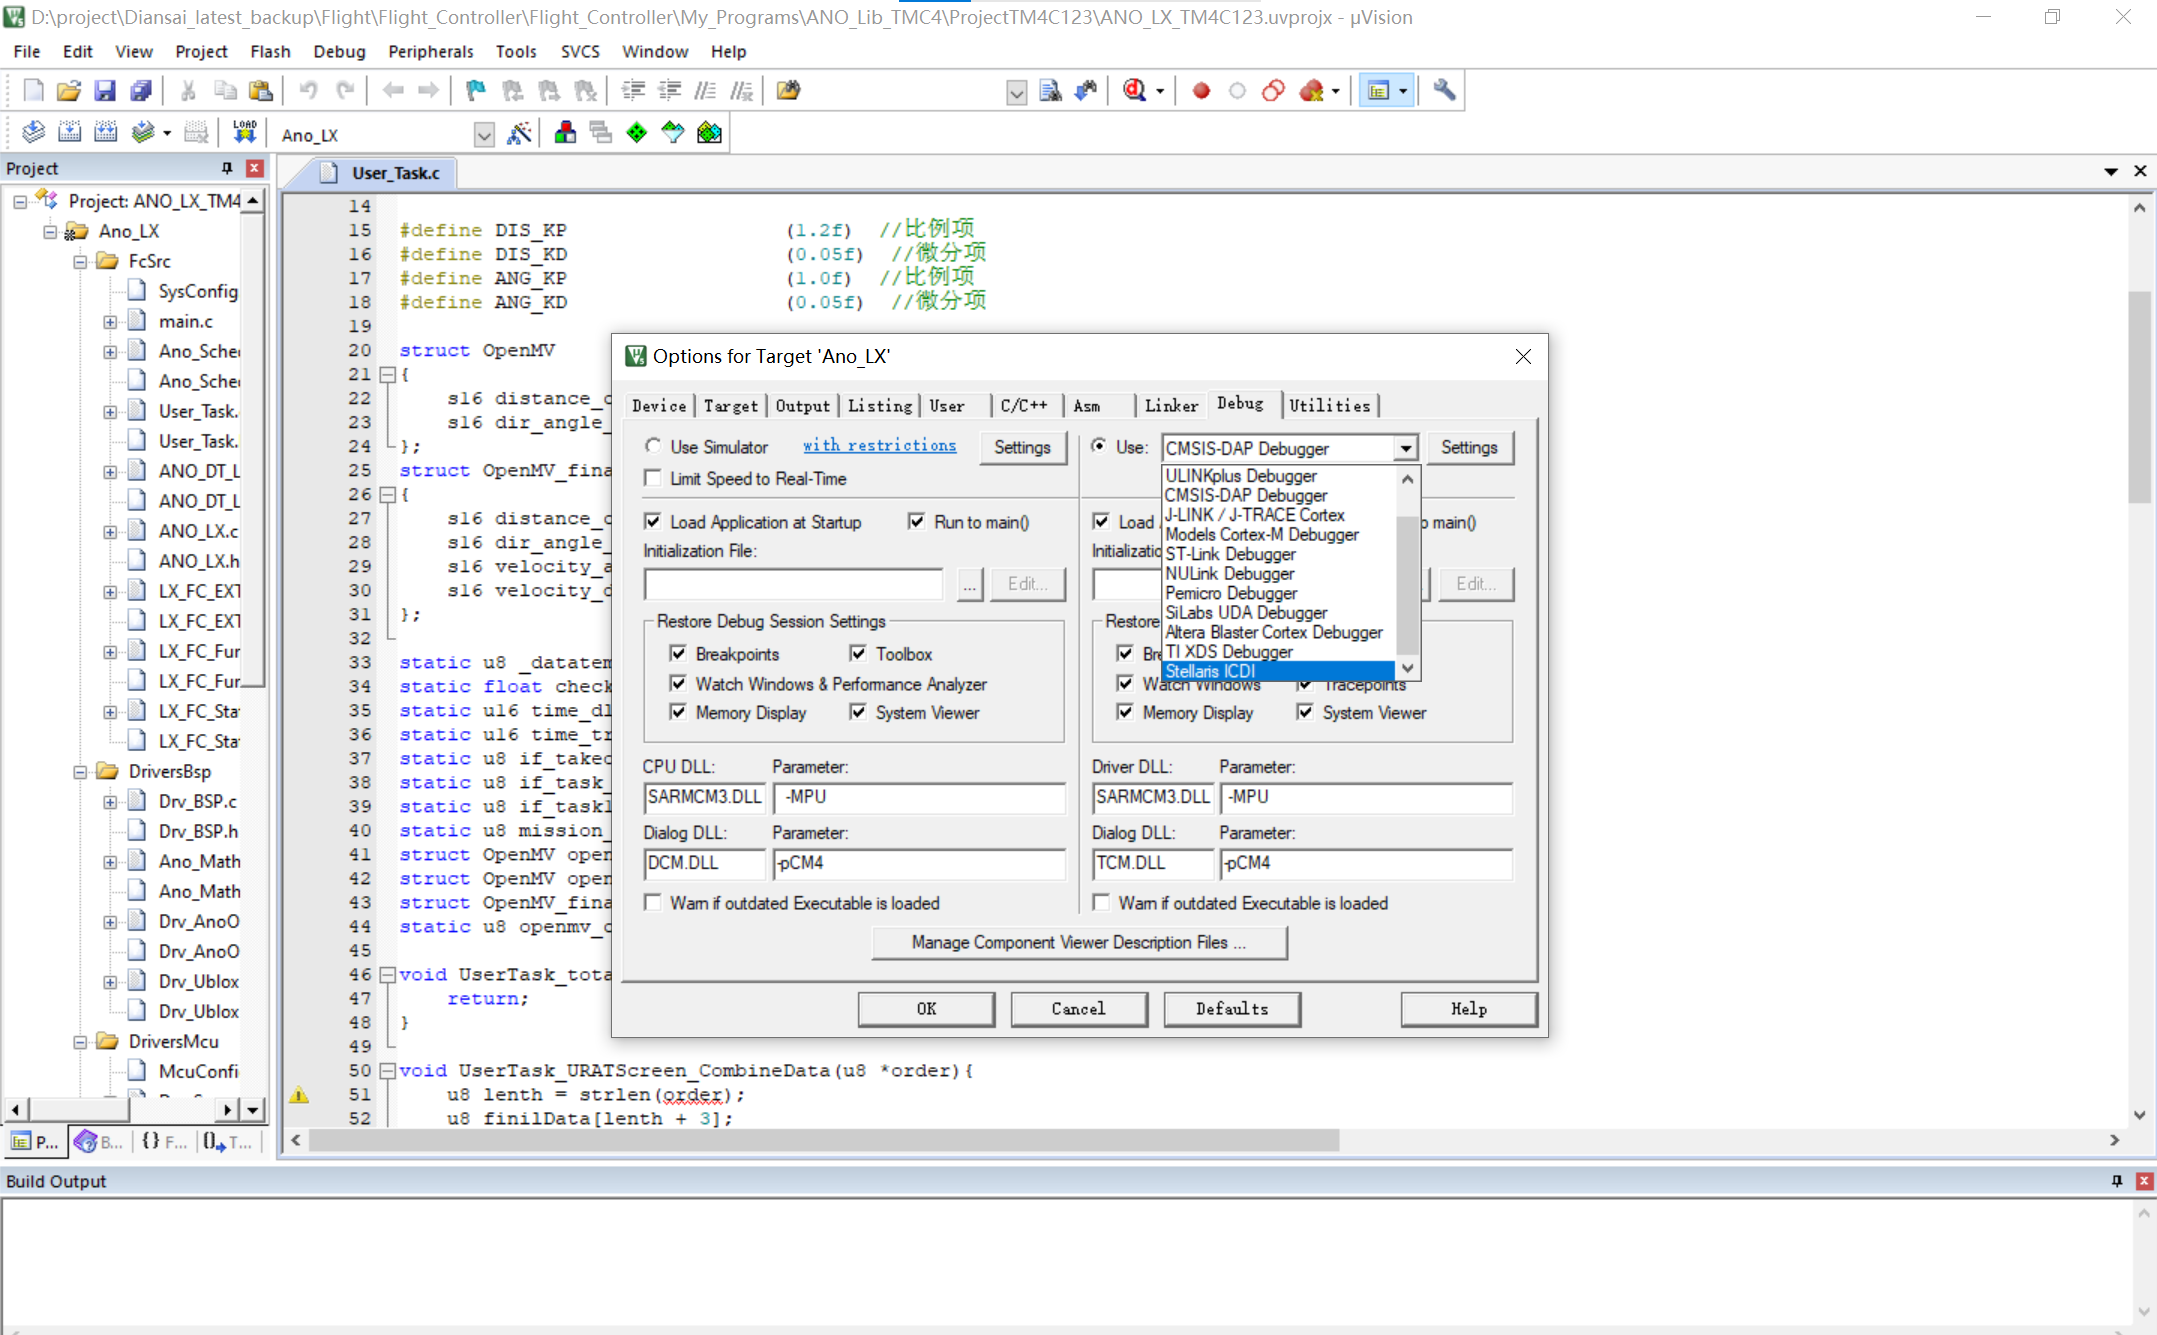2157x1335 pixels.
Task: Click the OK button to confirm
Action: [x=926, y=1008]
